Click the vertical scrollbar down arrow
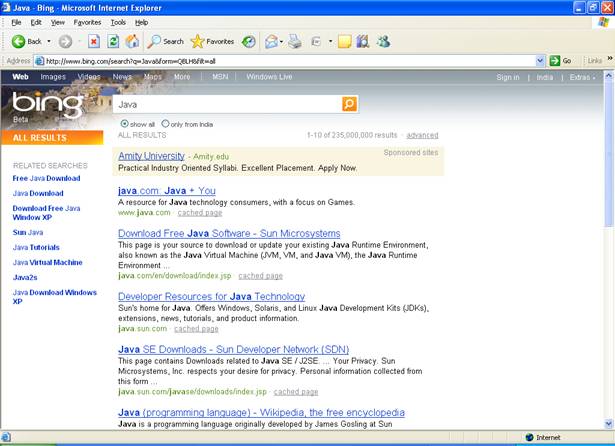 coord(608,424)
